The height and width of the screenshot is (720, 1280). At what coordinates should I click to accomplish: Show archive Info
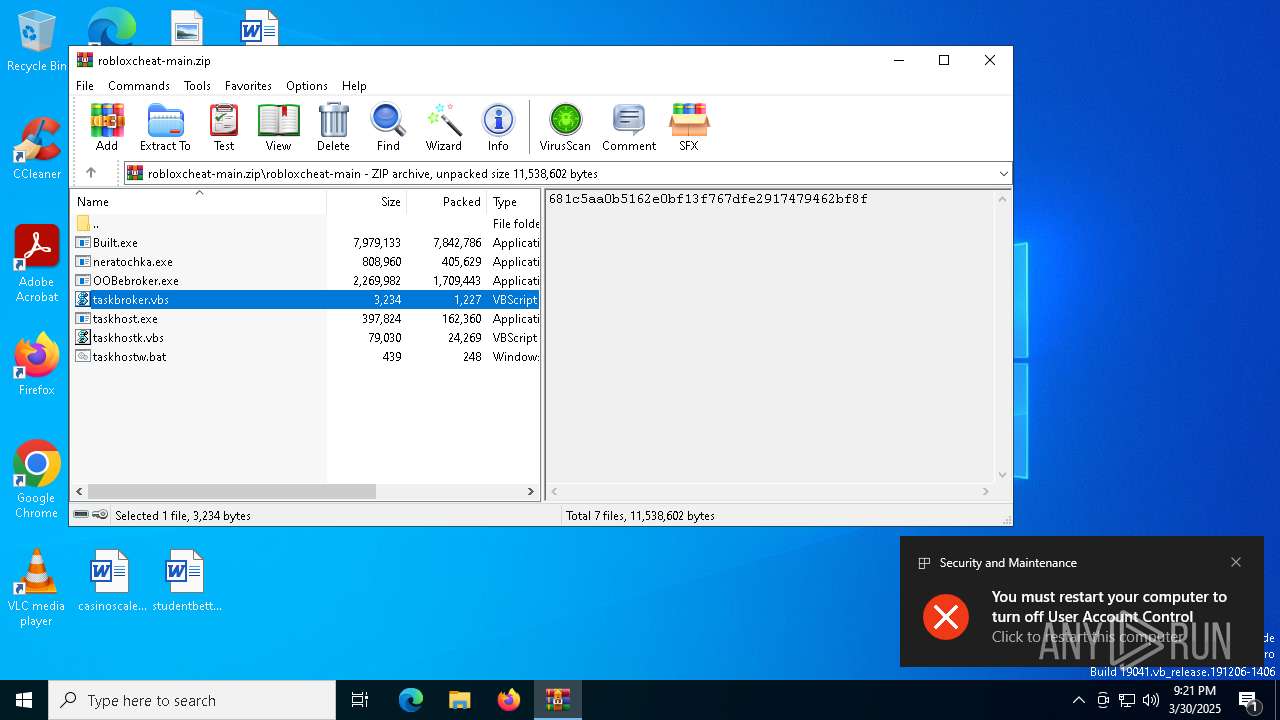[x=498, y=127]
